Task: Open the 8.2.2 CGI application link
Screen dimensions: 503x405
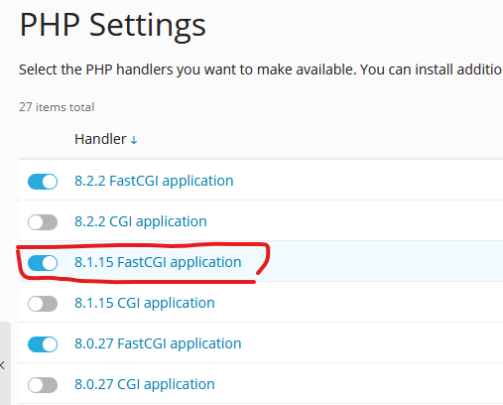Action: coord(140,222)
